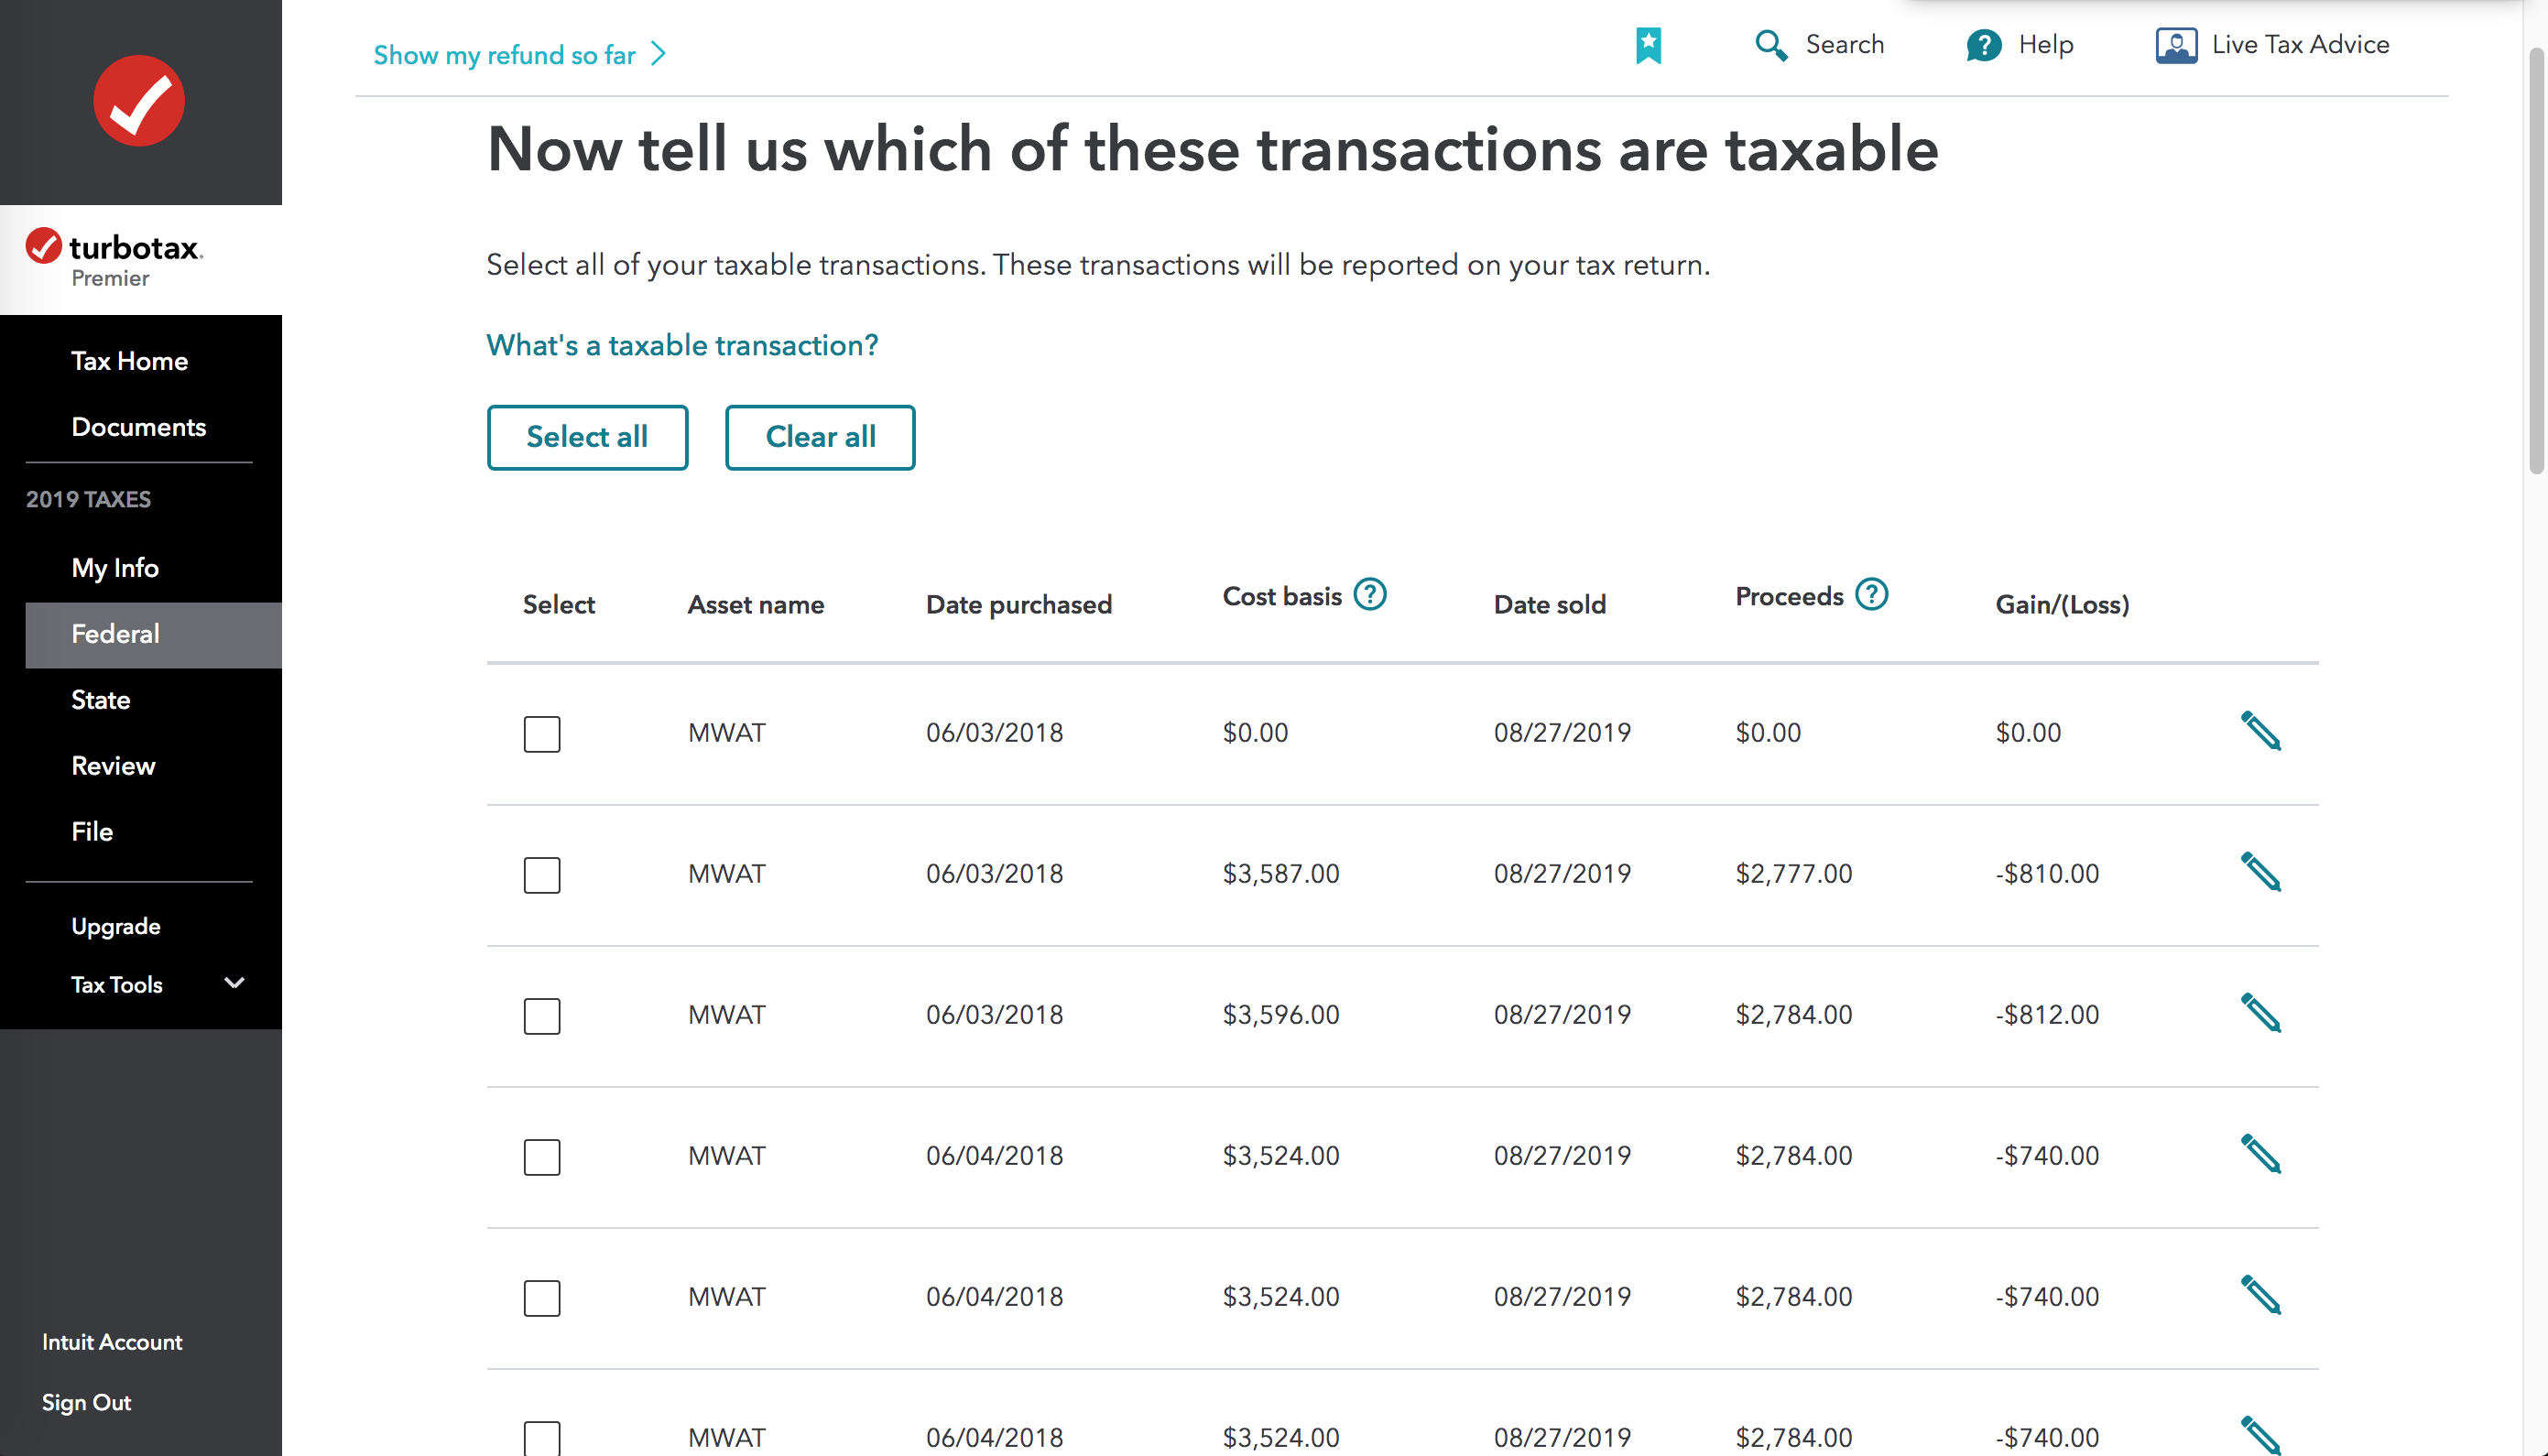
Task: Click the Search icon in the top toolbar
Action: point(1771,44)
